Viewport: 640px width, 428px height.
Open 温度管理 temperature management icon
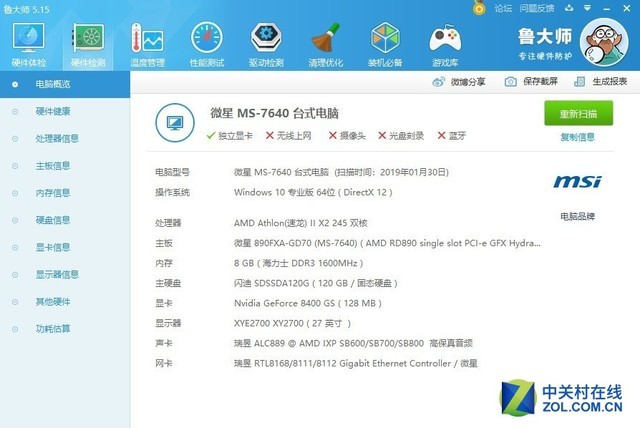point(147,45)
